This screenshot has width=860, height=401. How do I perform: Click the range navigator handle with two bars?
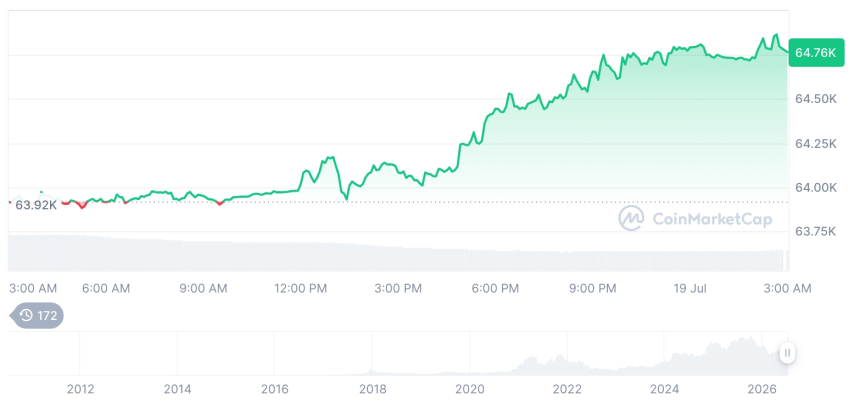pyautogui.click(x=787, y=352)
